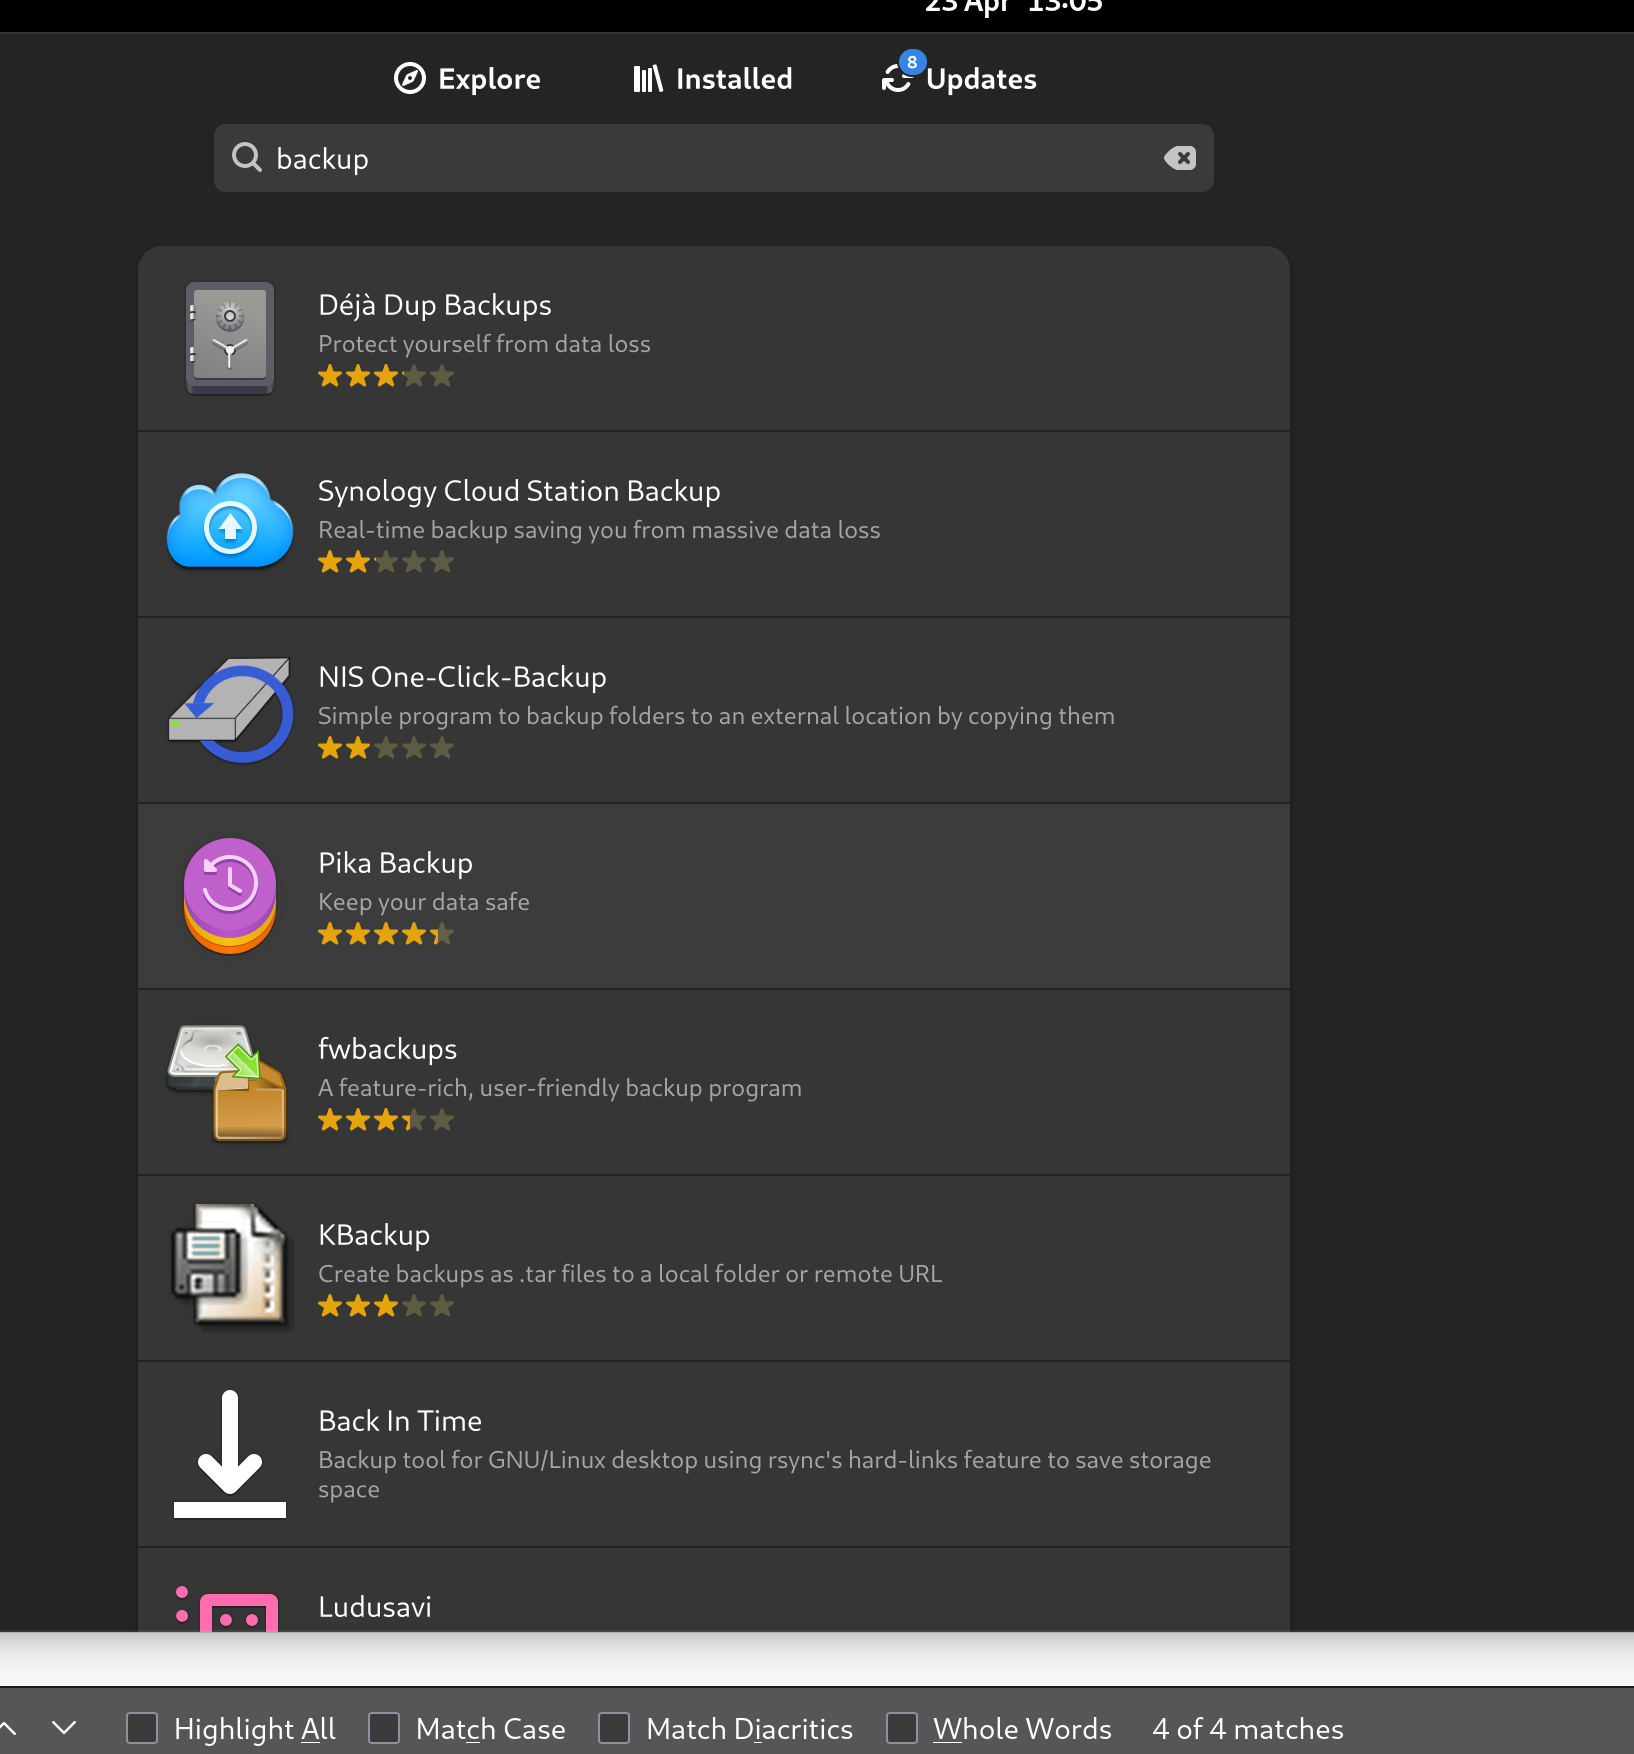Click the Déjà Dup Backups safe icon

[x=230, y=338]
